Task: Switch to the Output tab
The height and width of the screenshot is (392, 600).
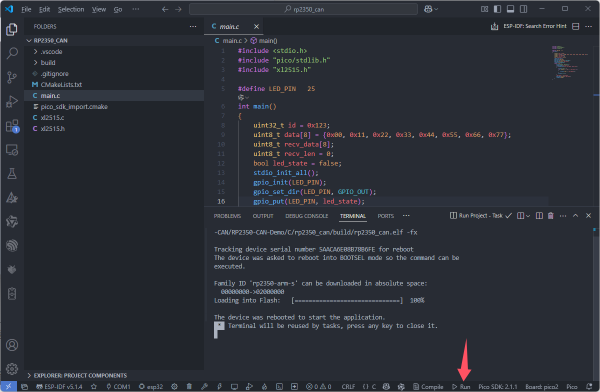Action: click(263, 216)
